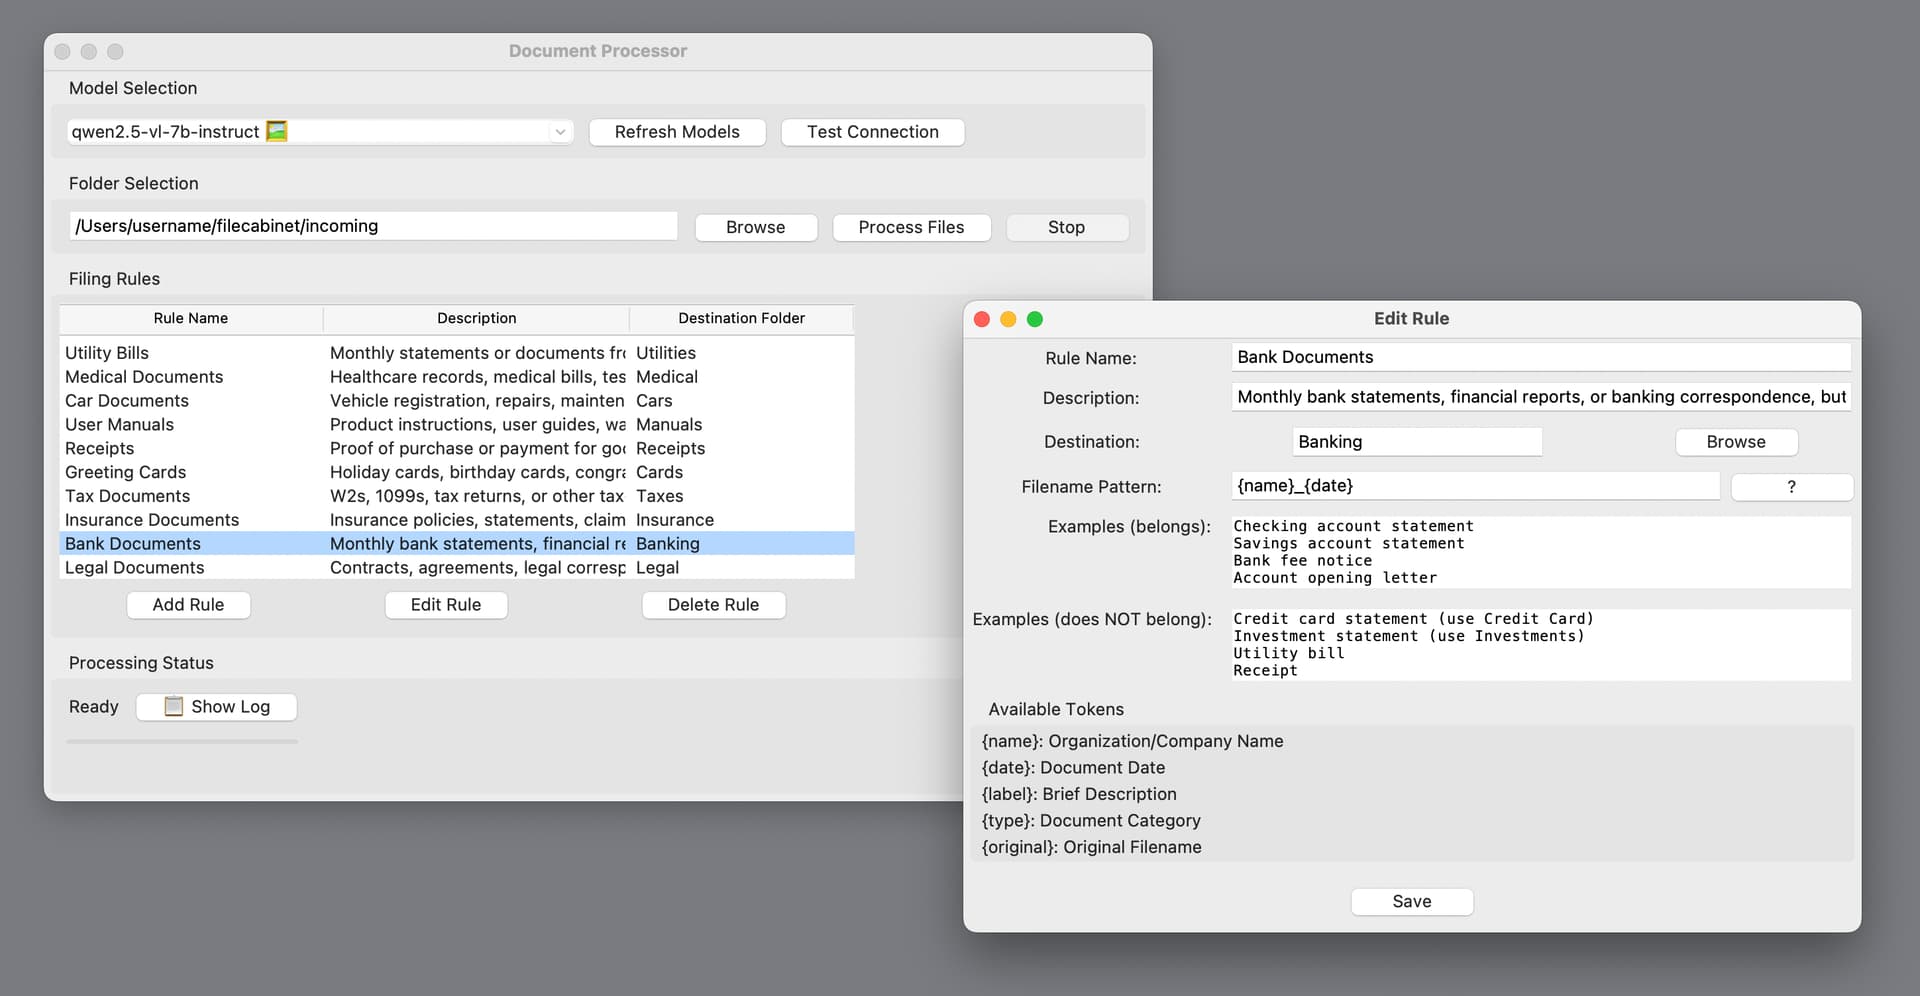Browse for destination folder in Edit Rule
This screenshot has height=996, width=1920.
coord(1736,442)
